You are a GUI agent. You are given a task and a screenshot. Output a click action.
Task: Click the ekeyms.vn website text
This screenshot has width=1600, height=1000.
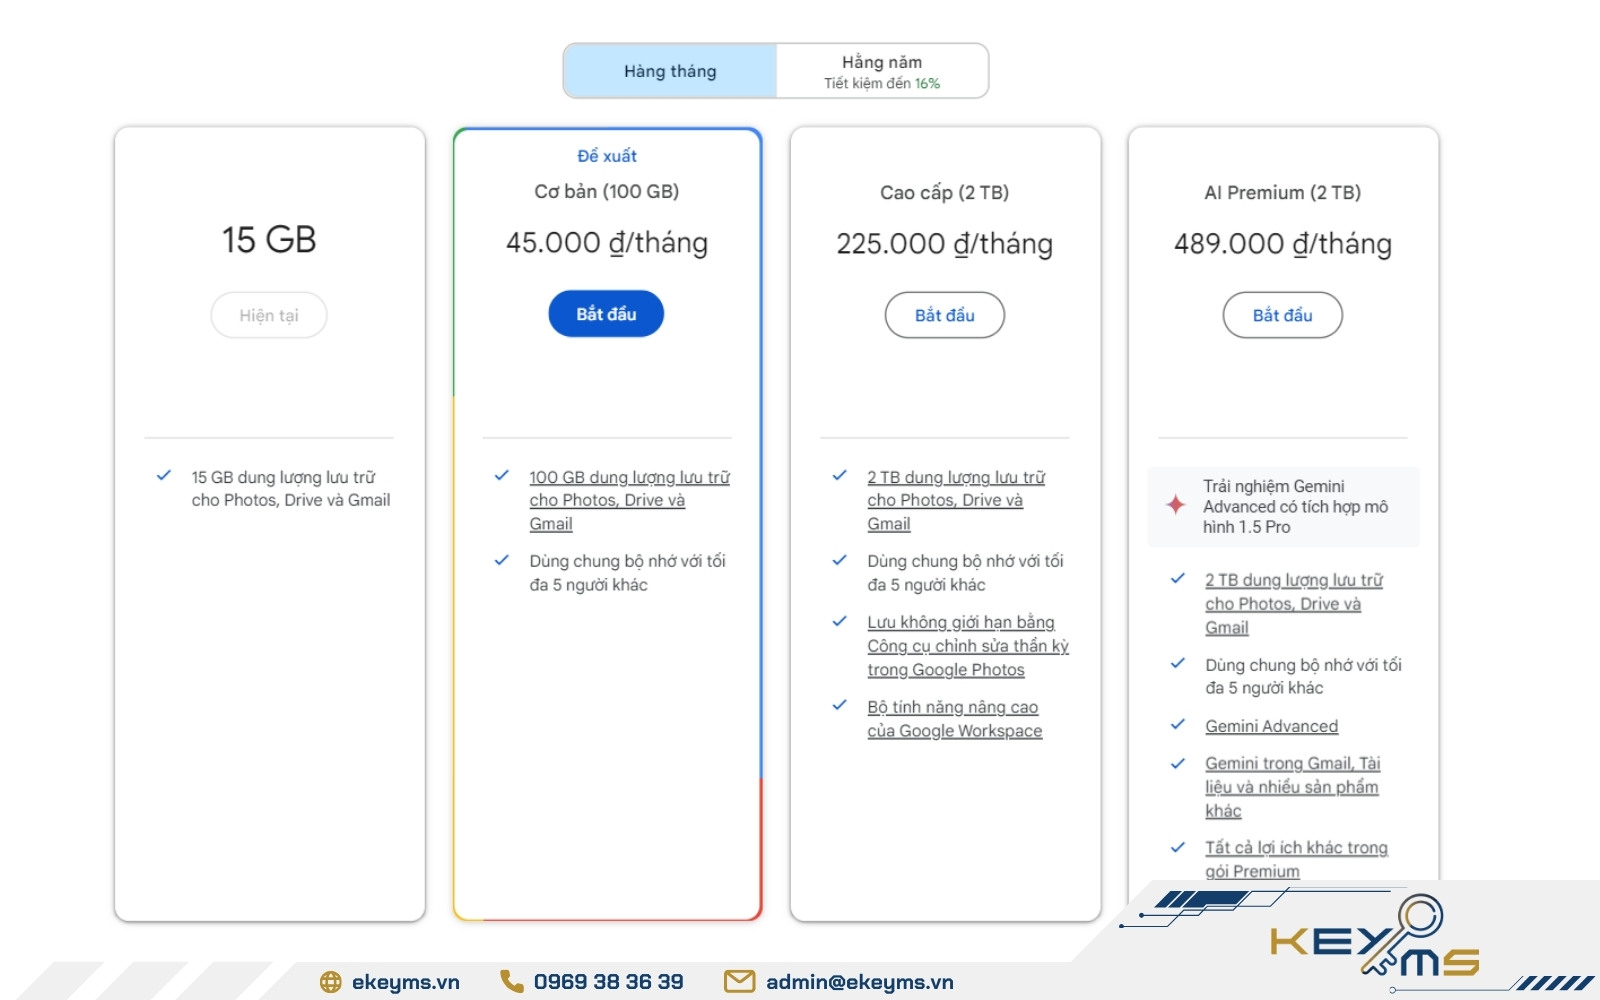[x=405, y=982]
